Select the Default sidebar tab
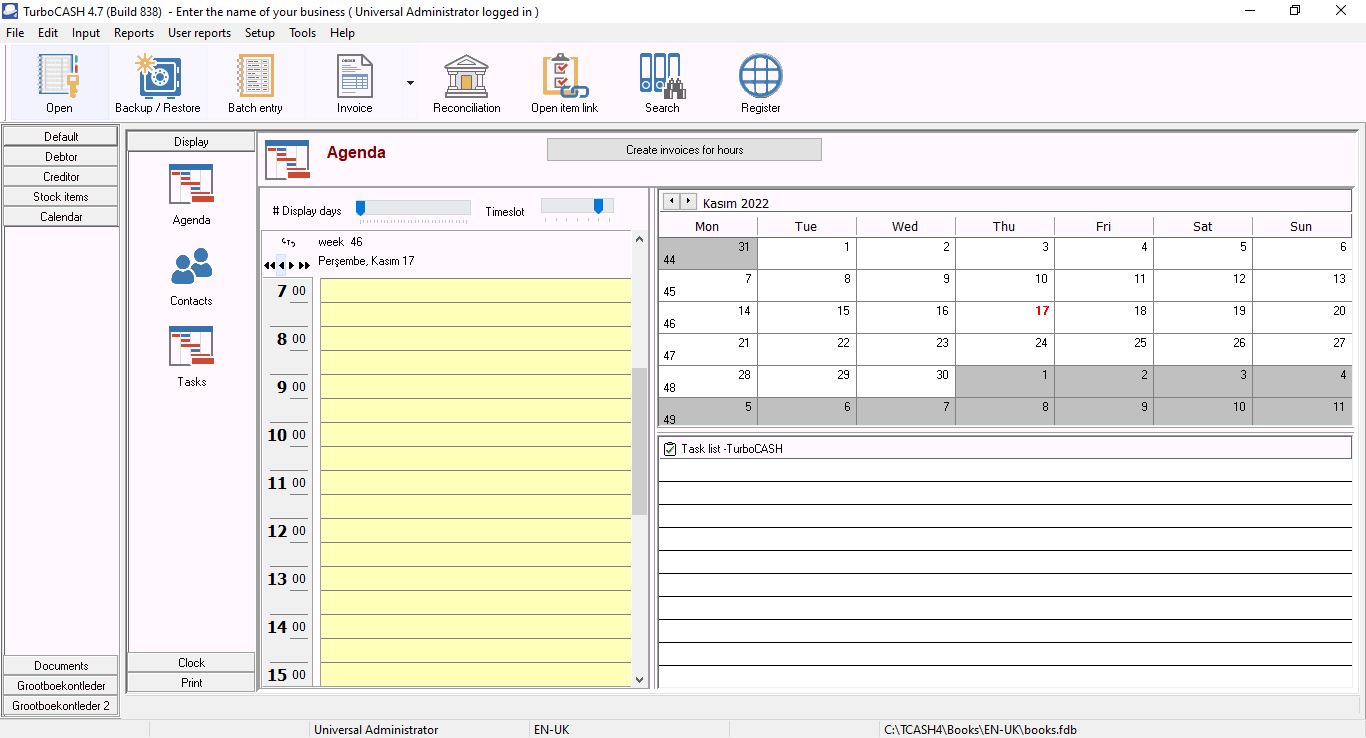This screenshot has height=738, width=1366. pyautogui.click(x=61, y=136)
